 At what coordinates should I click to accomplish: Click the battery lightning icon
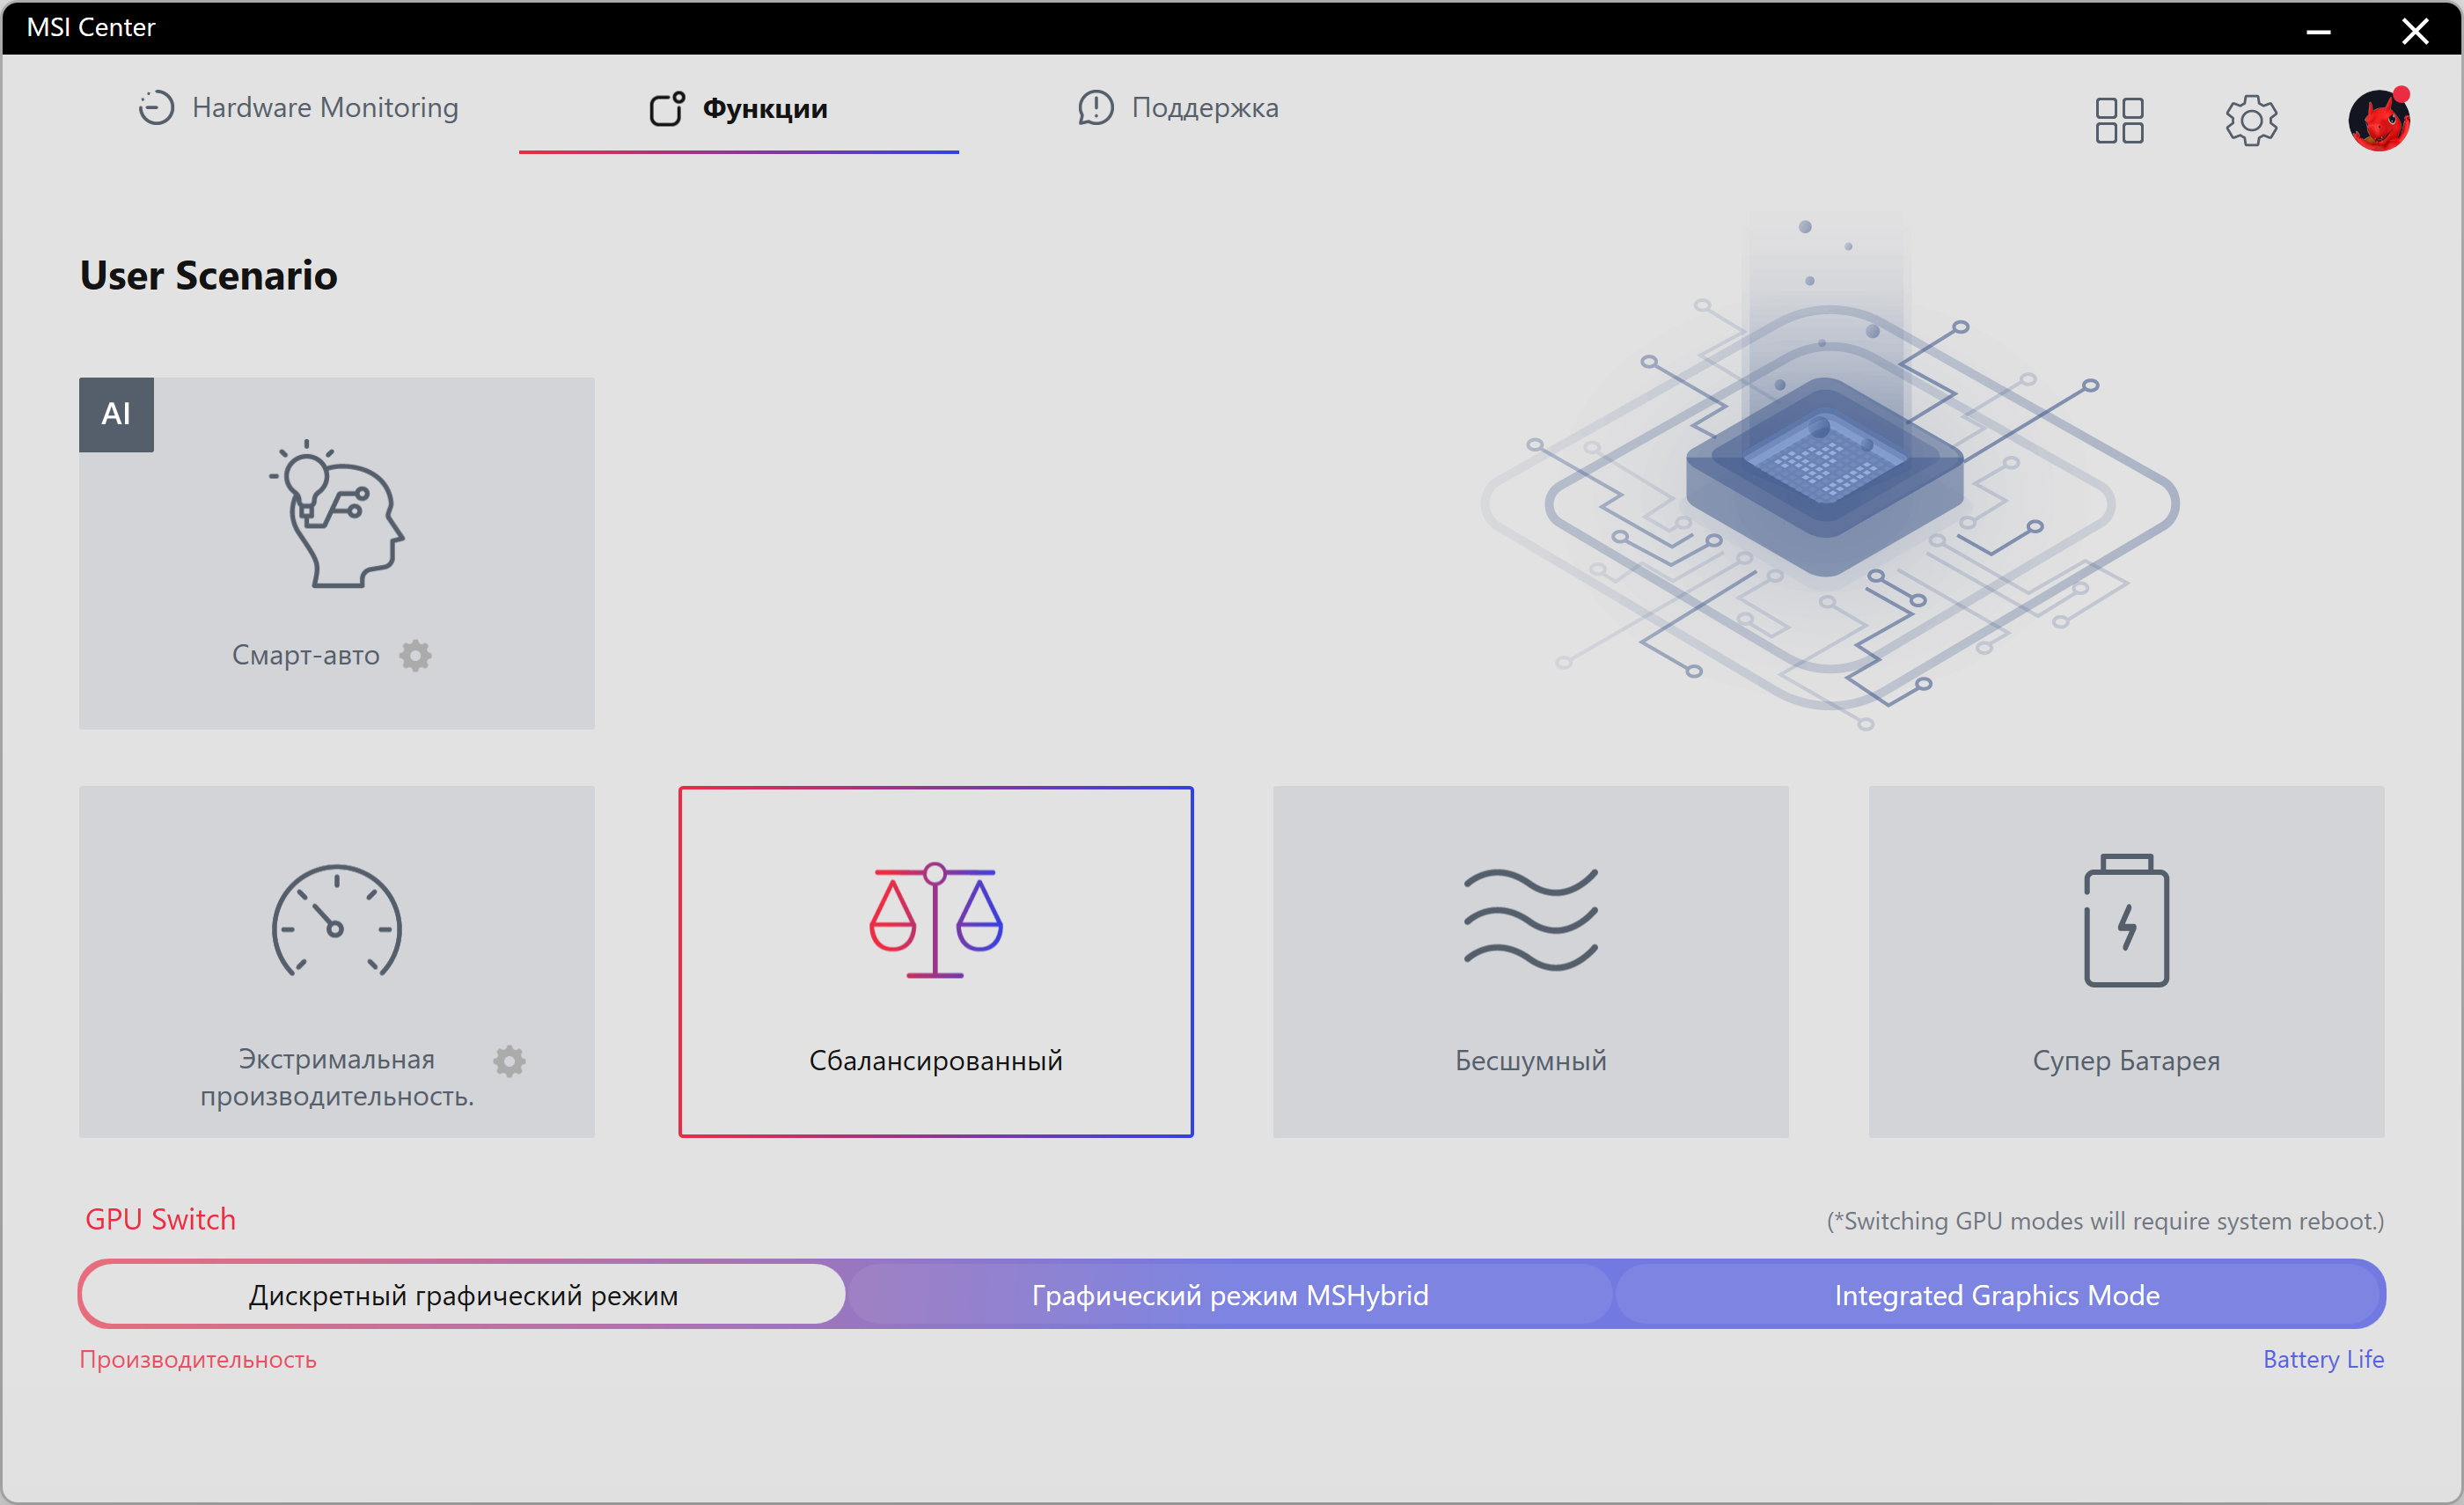pyautogui.click(x=2125, y=921)
